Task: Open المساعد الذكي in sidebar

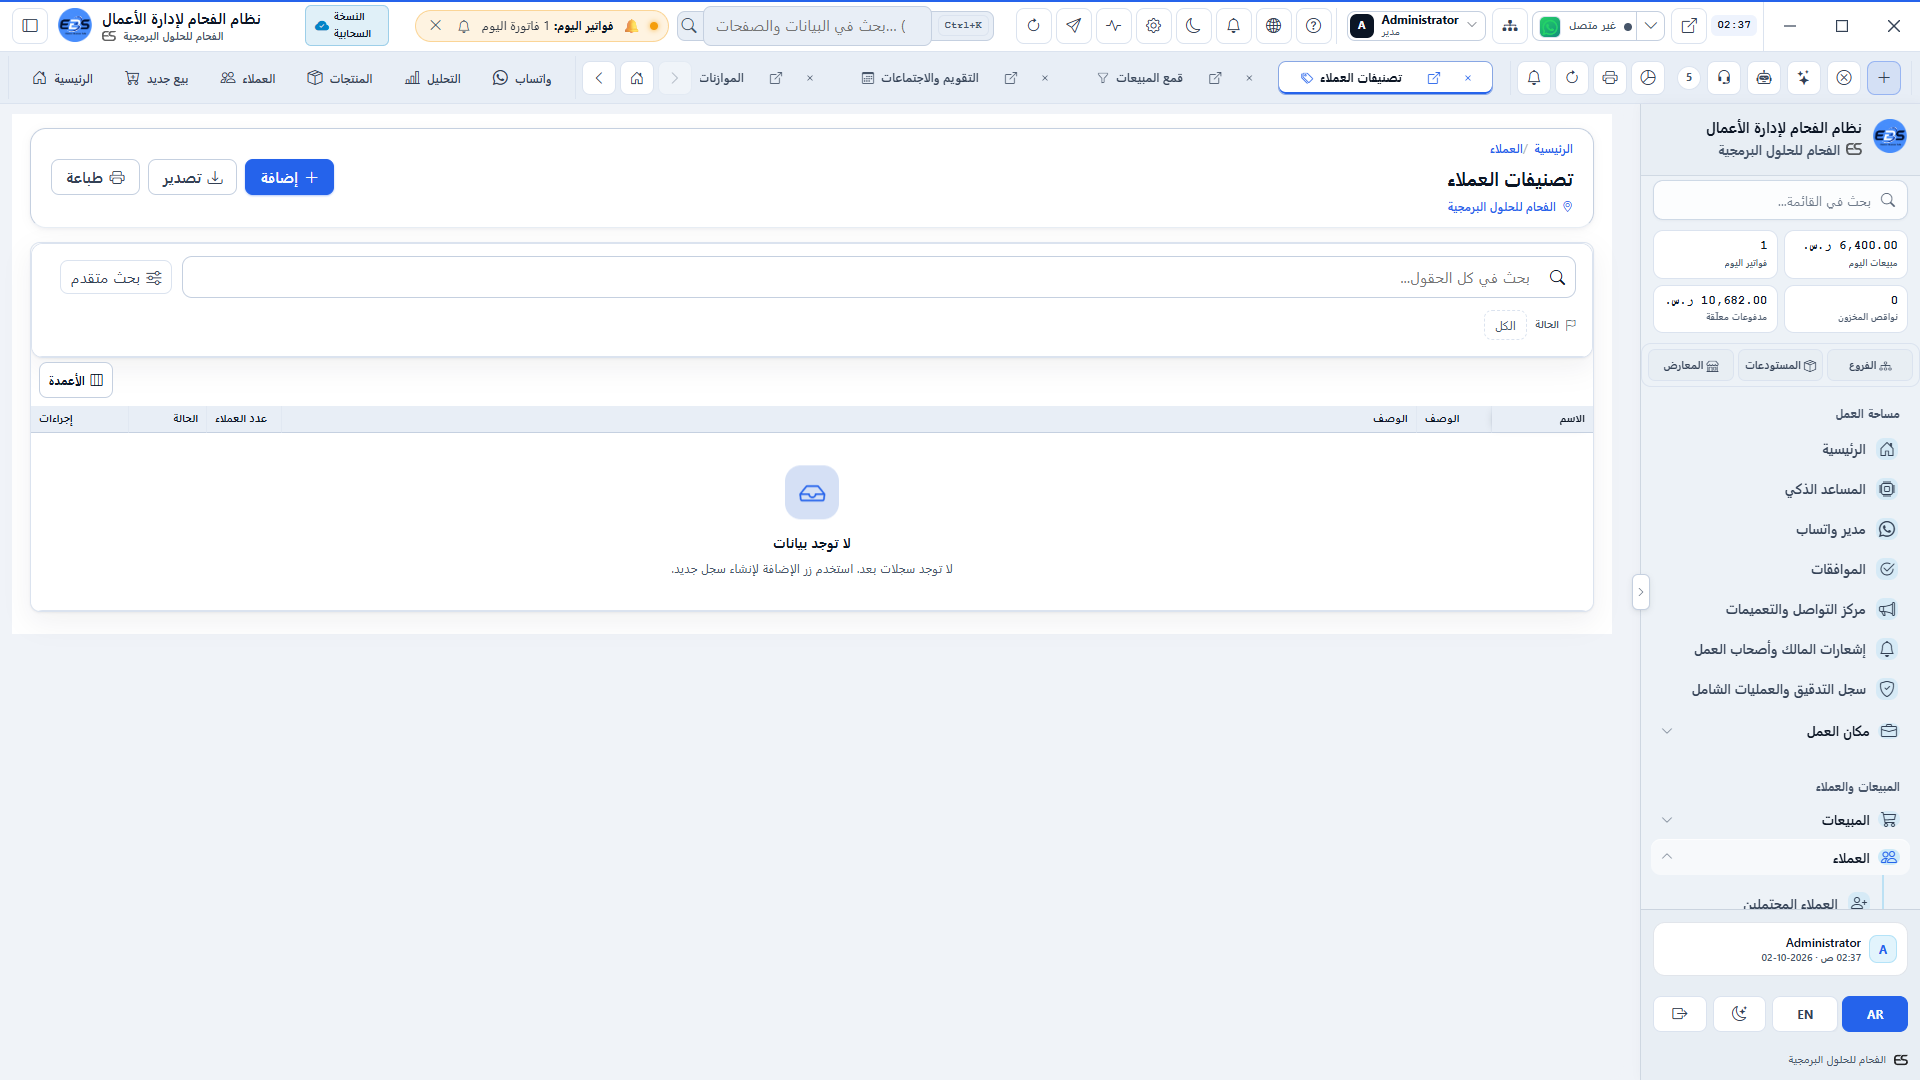Action: (x=1780, y=490)
